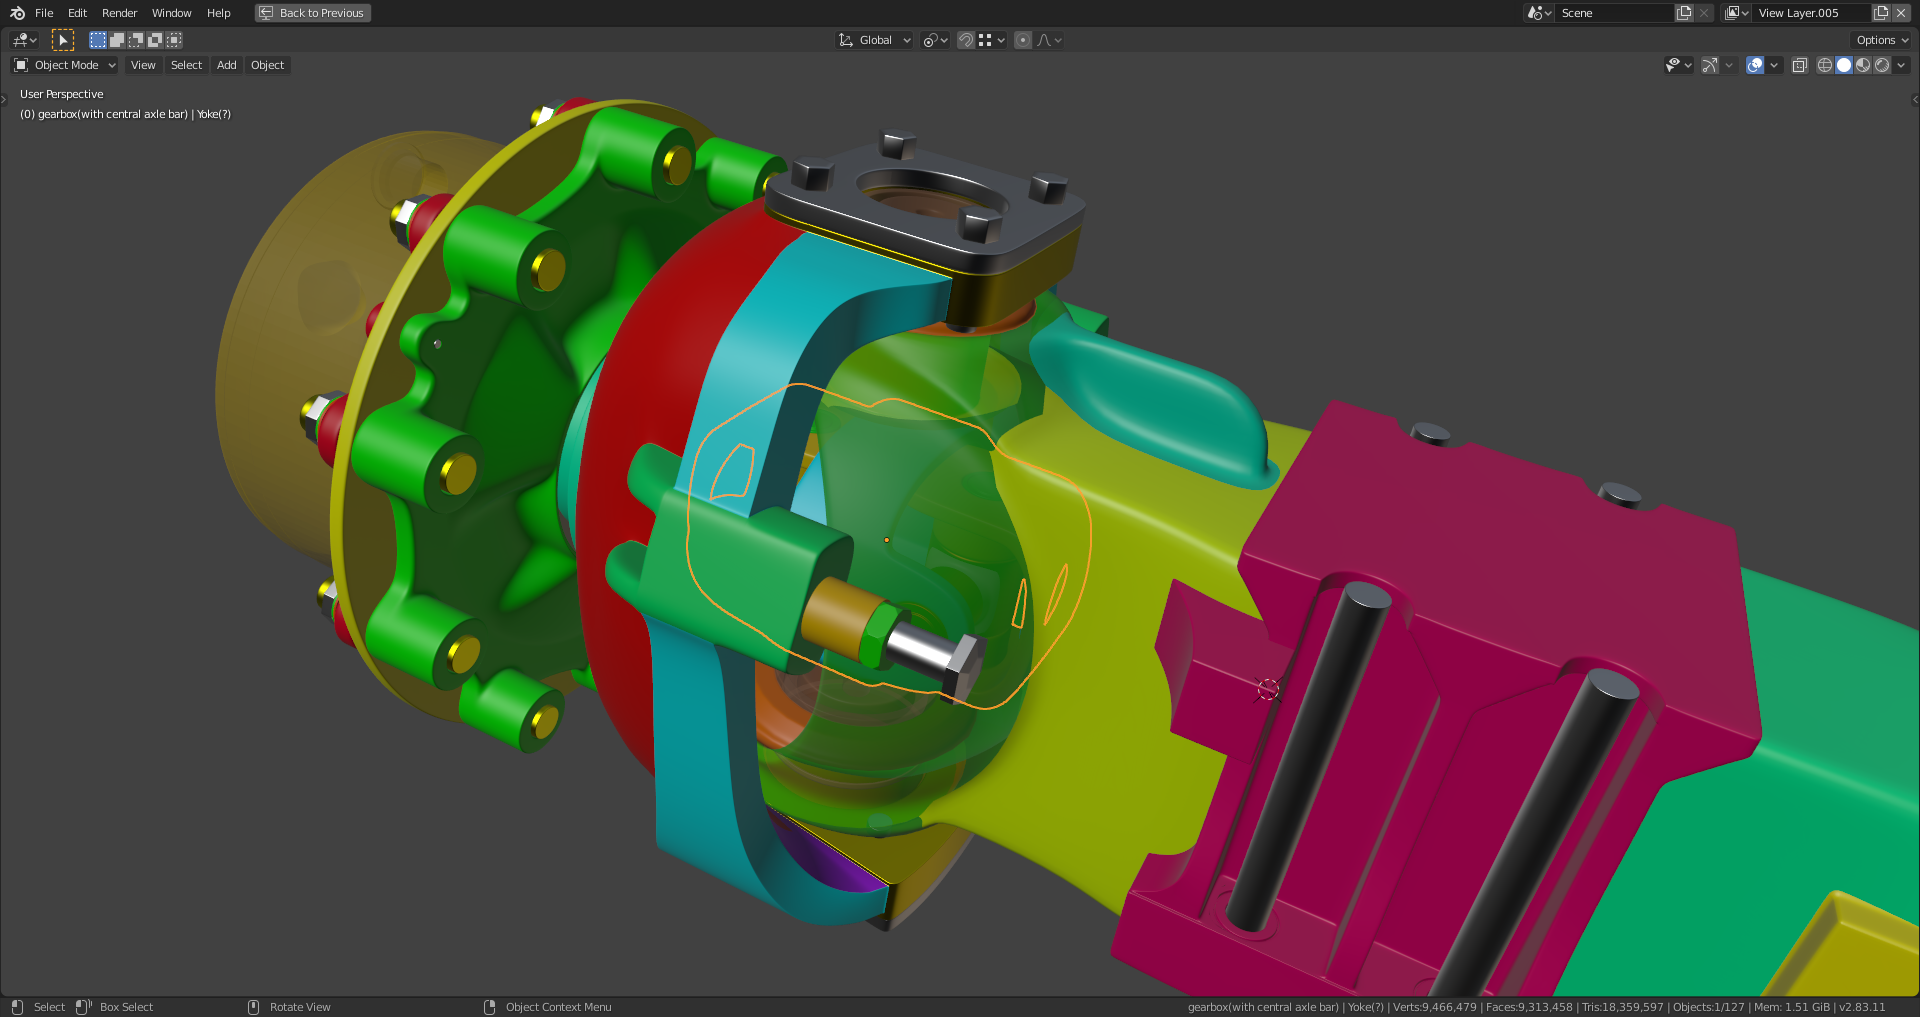
Task: Open the Window menu
Action: (x=171, y=13)
